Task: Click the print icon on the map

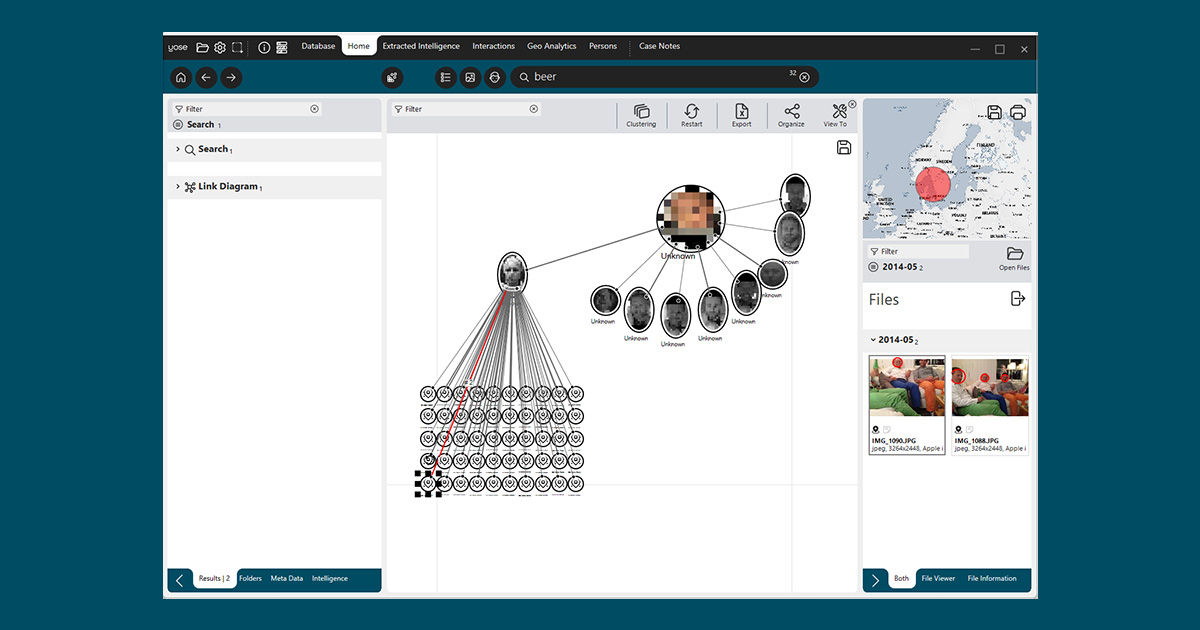Action: 1018,113
